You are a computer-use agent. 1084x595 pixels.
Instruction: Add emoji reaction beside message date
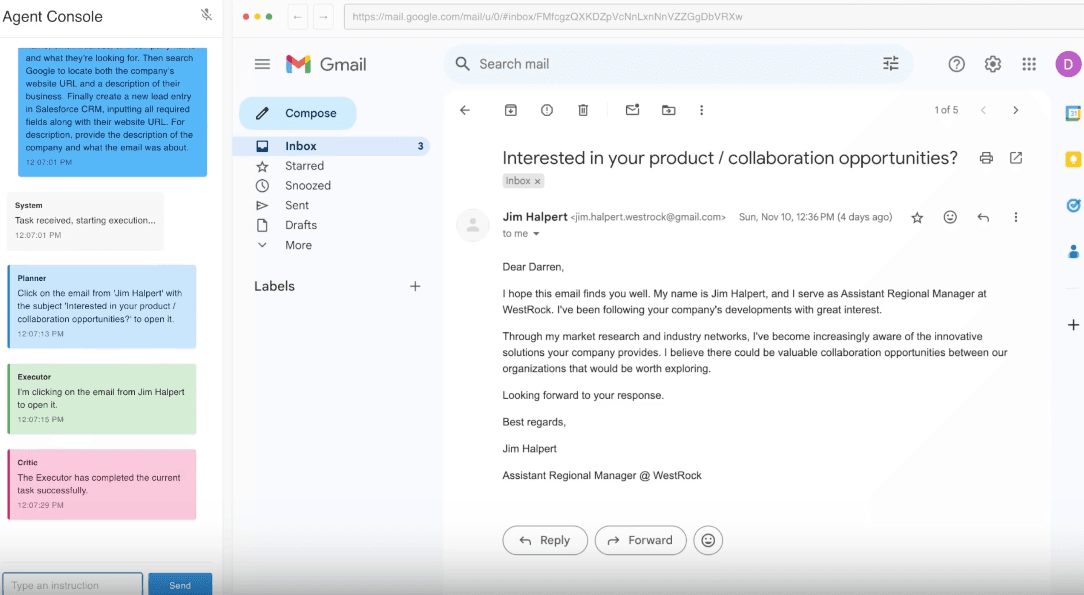[x=950, y=217]
